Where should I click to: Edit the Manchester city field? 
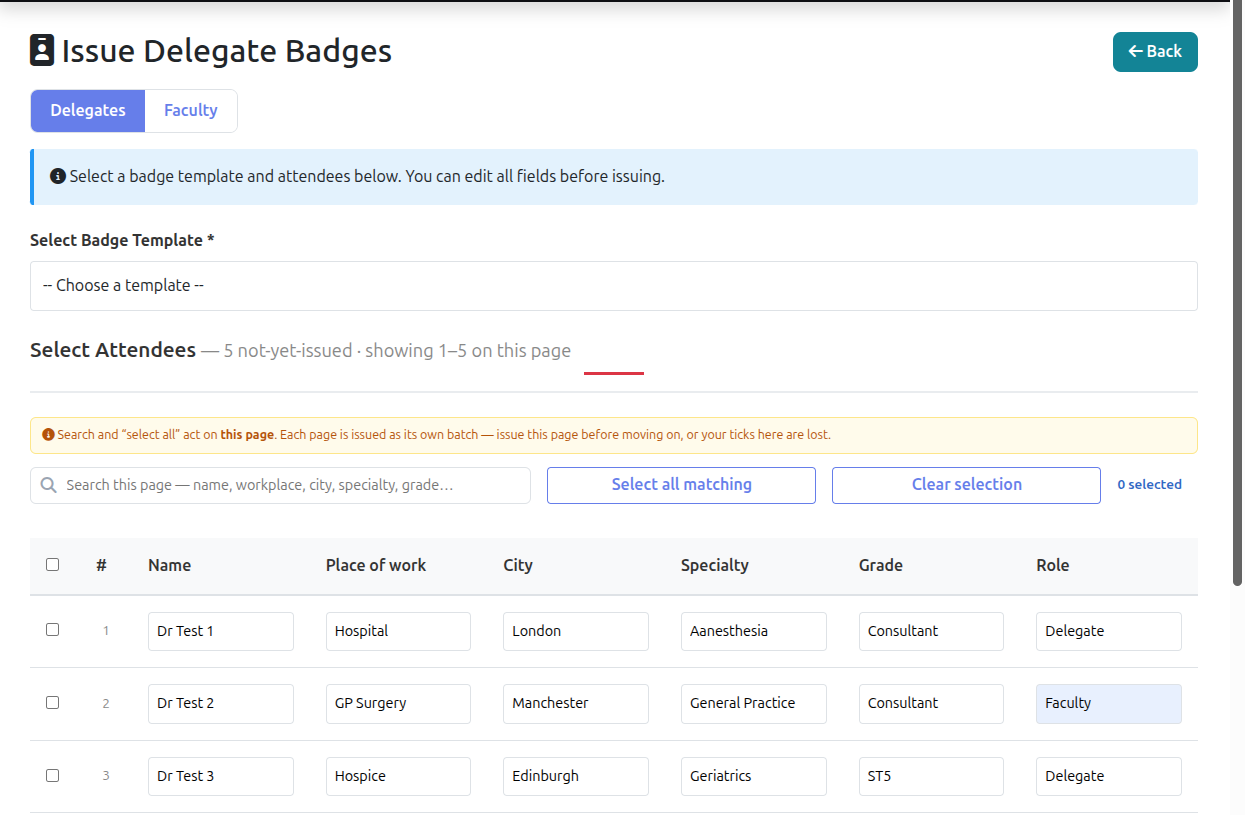point(576,704)
